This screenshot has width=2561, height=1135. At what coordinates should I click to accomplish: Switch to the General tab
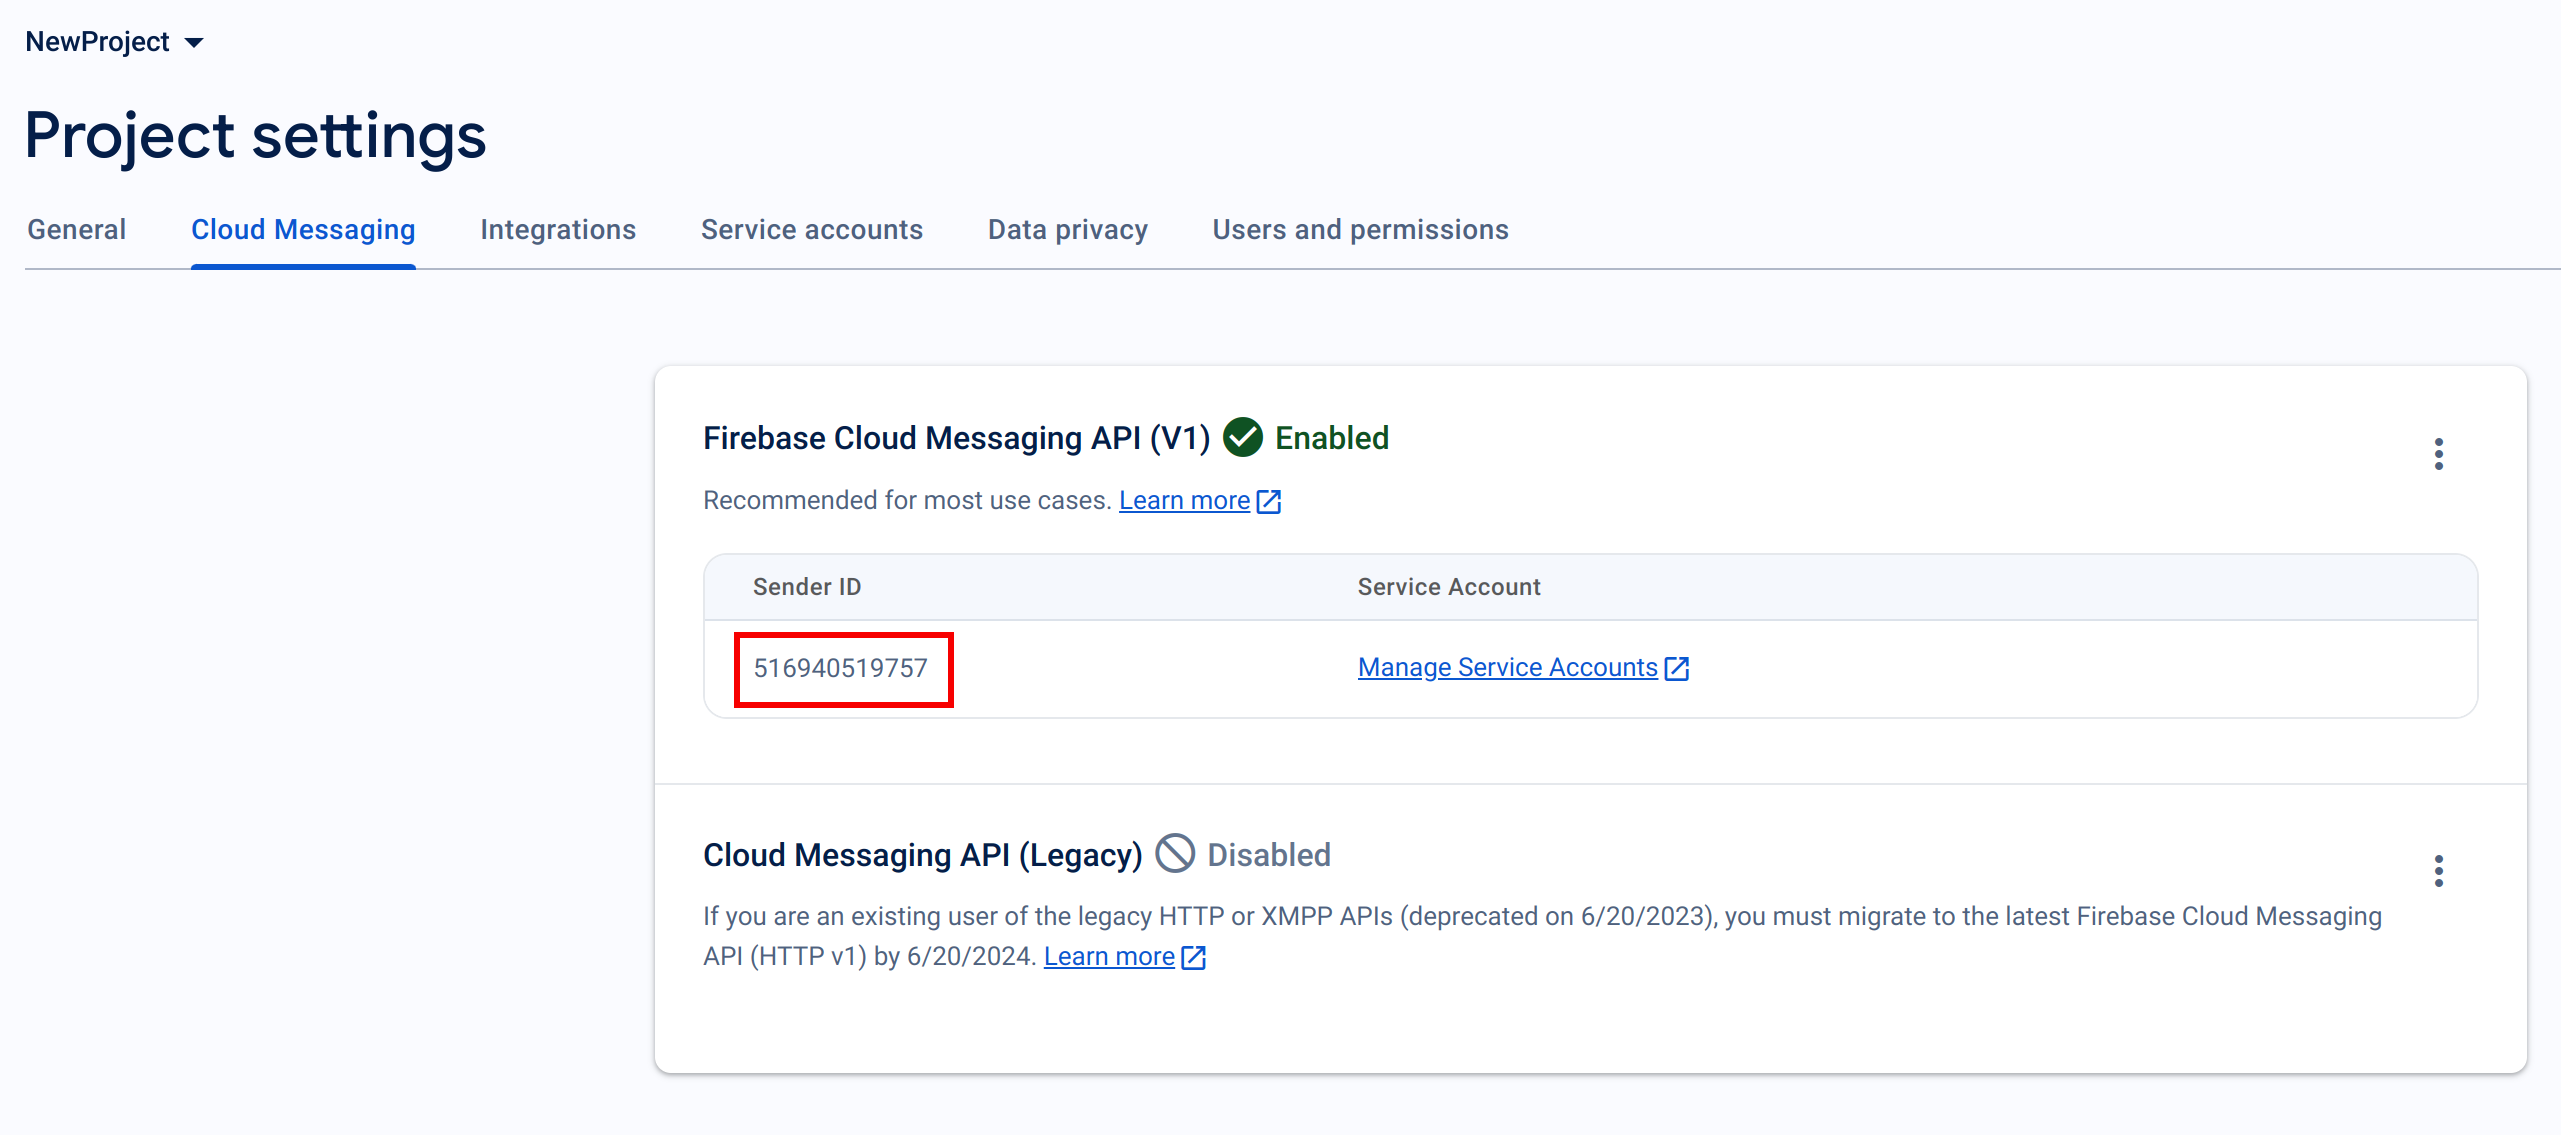77,230
